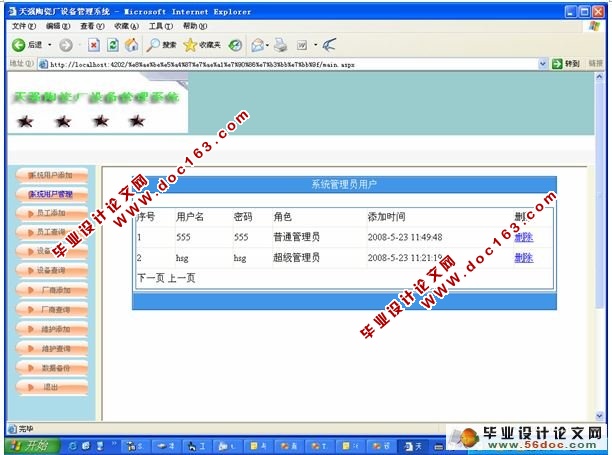Click 添加时间 column header
The image size is (612, 455).
386,217
